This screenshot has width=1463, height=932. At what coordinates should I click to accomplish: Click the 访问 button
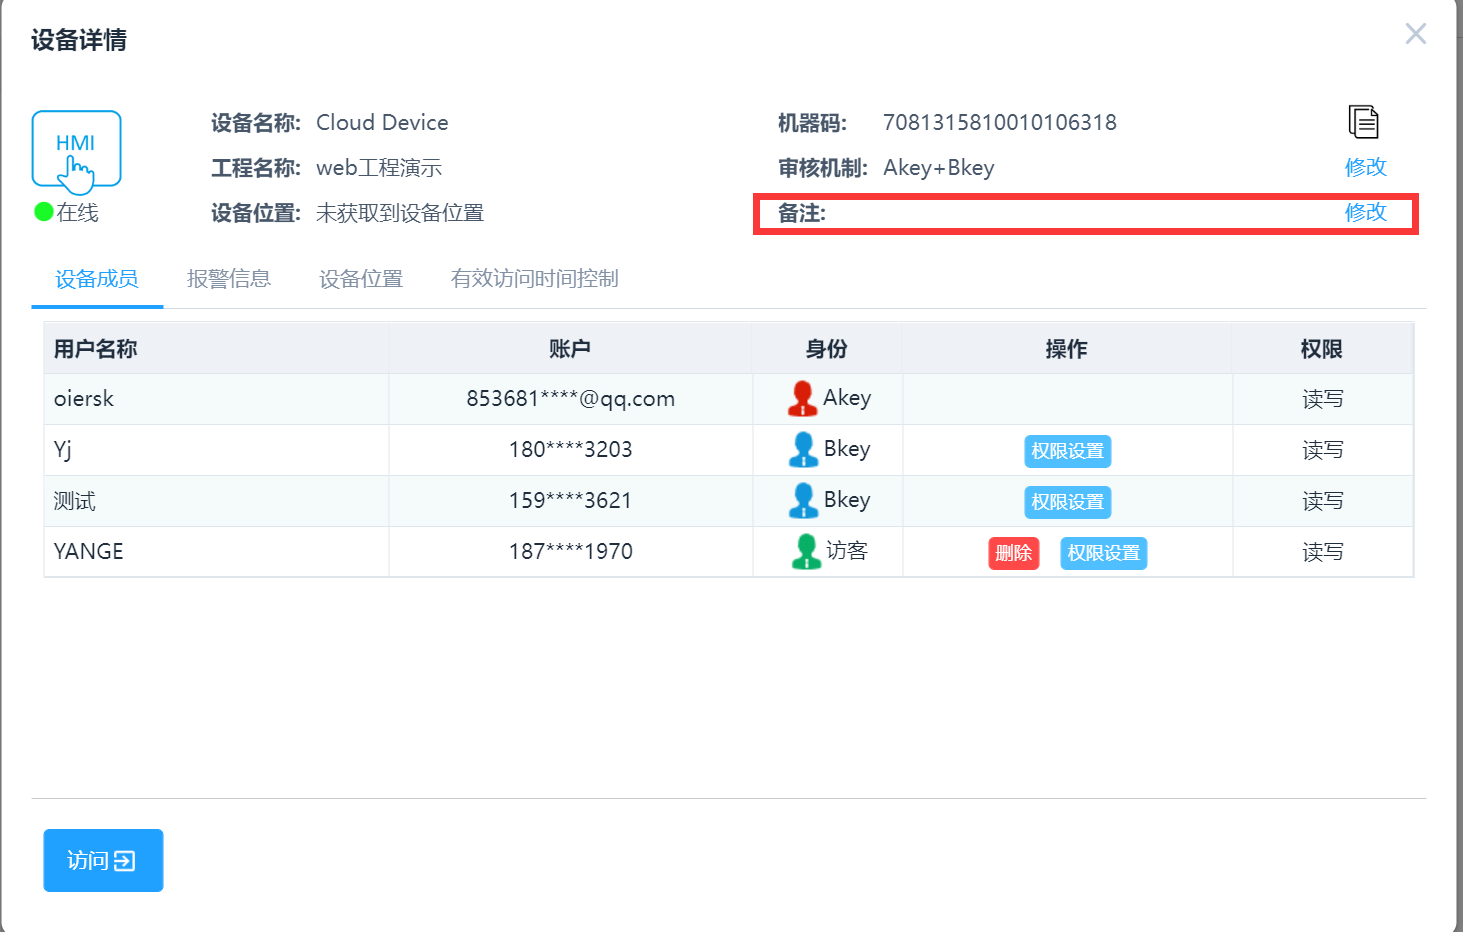click(x=103, y=860)
